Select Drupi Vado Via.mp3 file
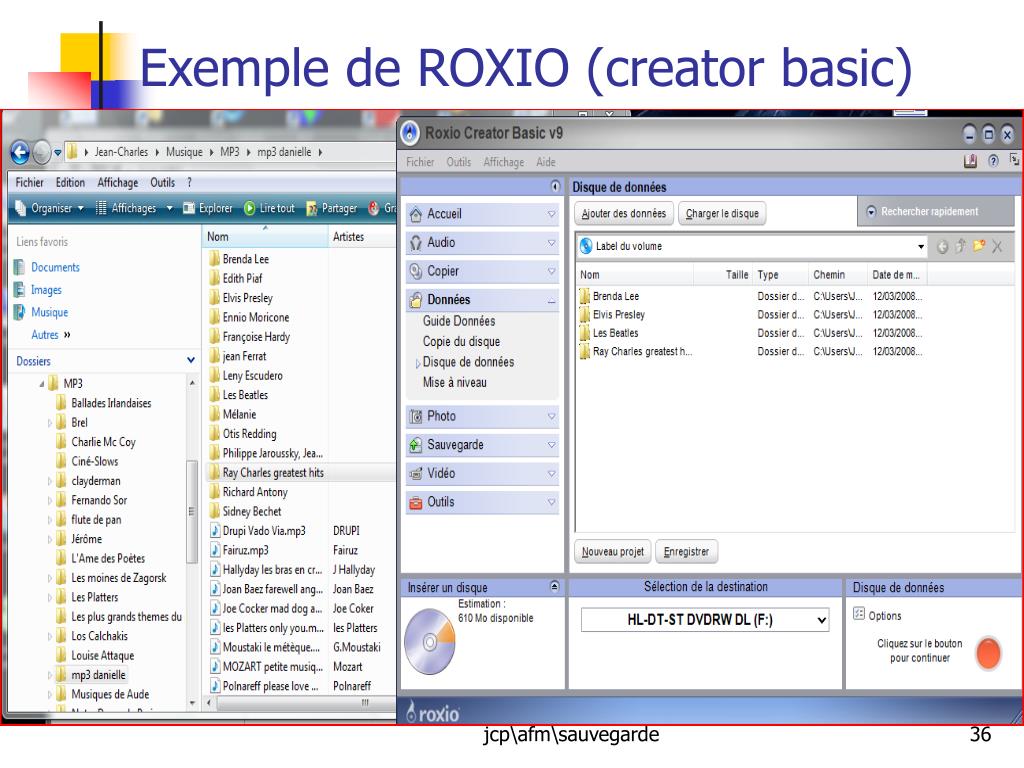This screenshot has height=768, width=1024. pyautogui.click(x=264, y=530)
